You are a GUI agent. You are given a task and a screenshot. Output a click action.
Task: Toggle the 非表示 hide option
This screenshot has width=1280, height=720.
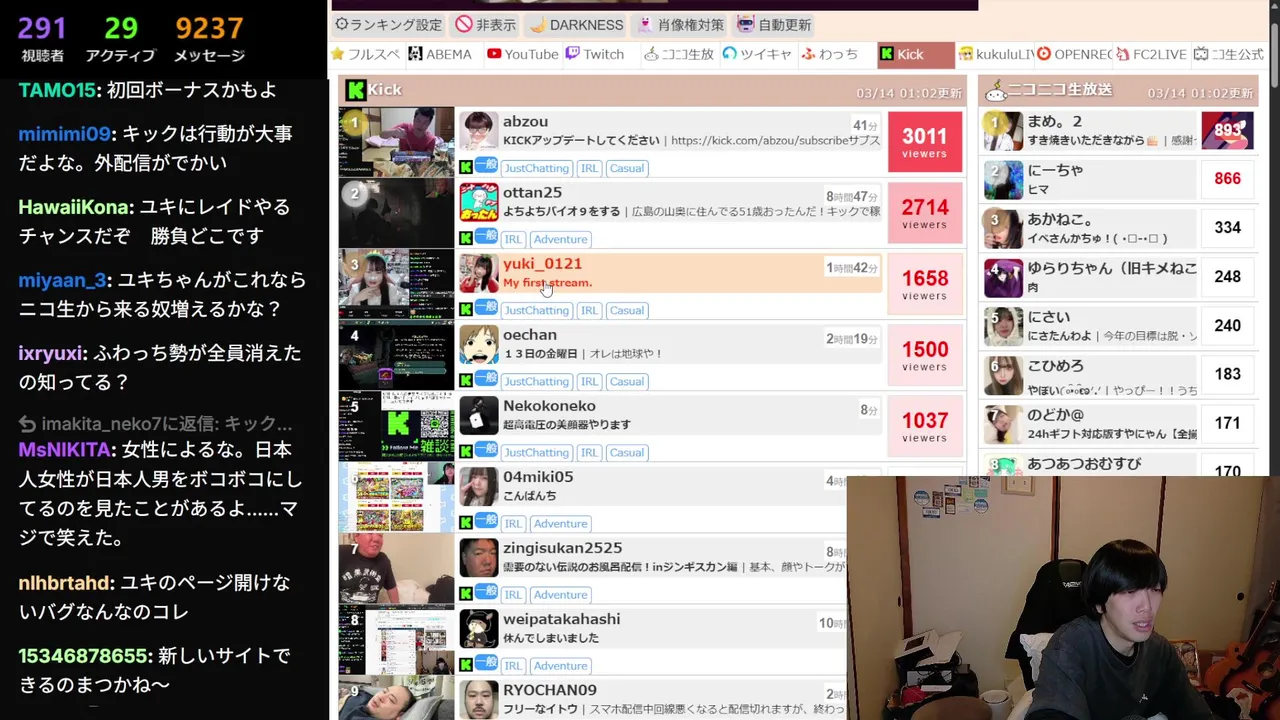point(486,24)
